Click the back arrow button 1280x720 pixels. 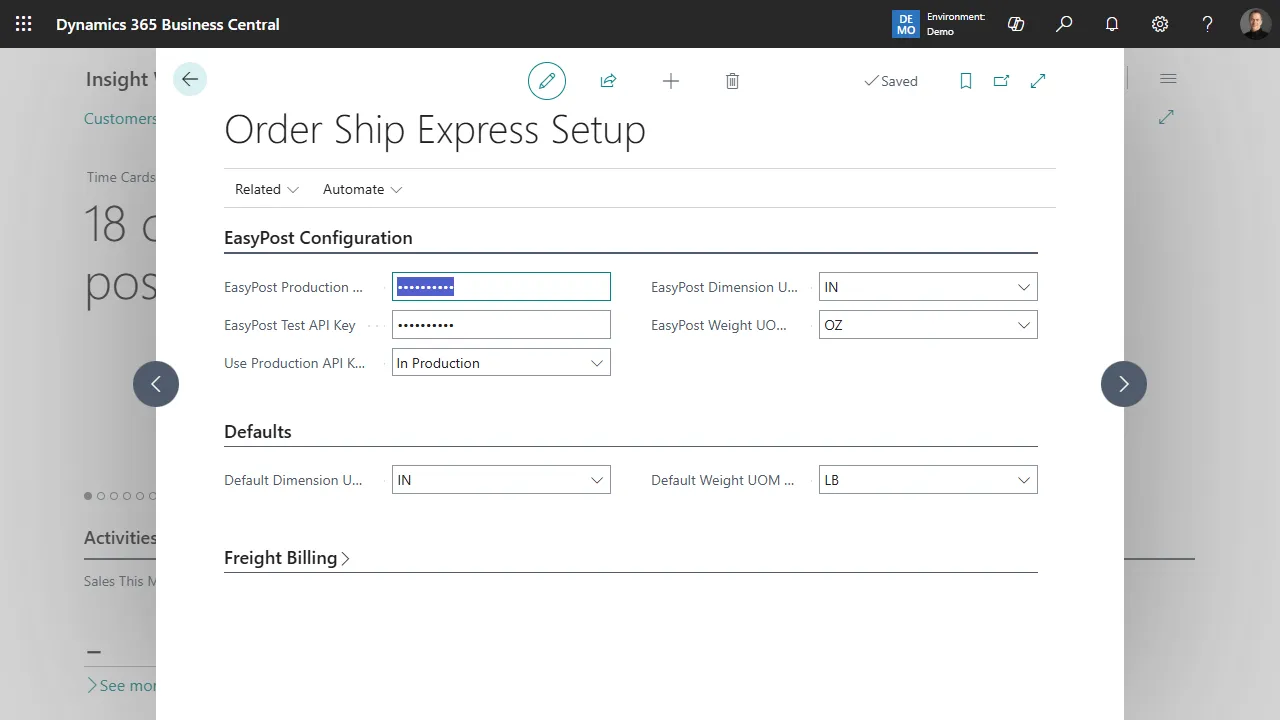[x=190, y=80]
